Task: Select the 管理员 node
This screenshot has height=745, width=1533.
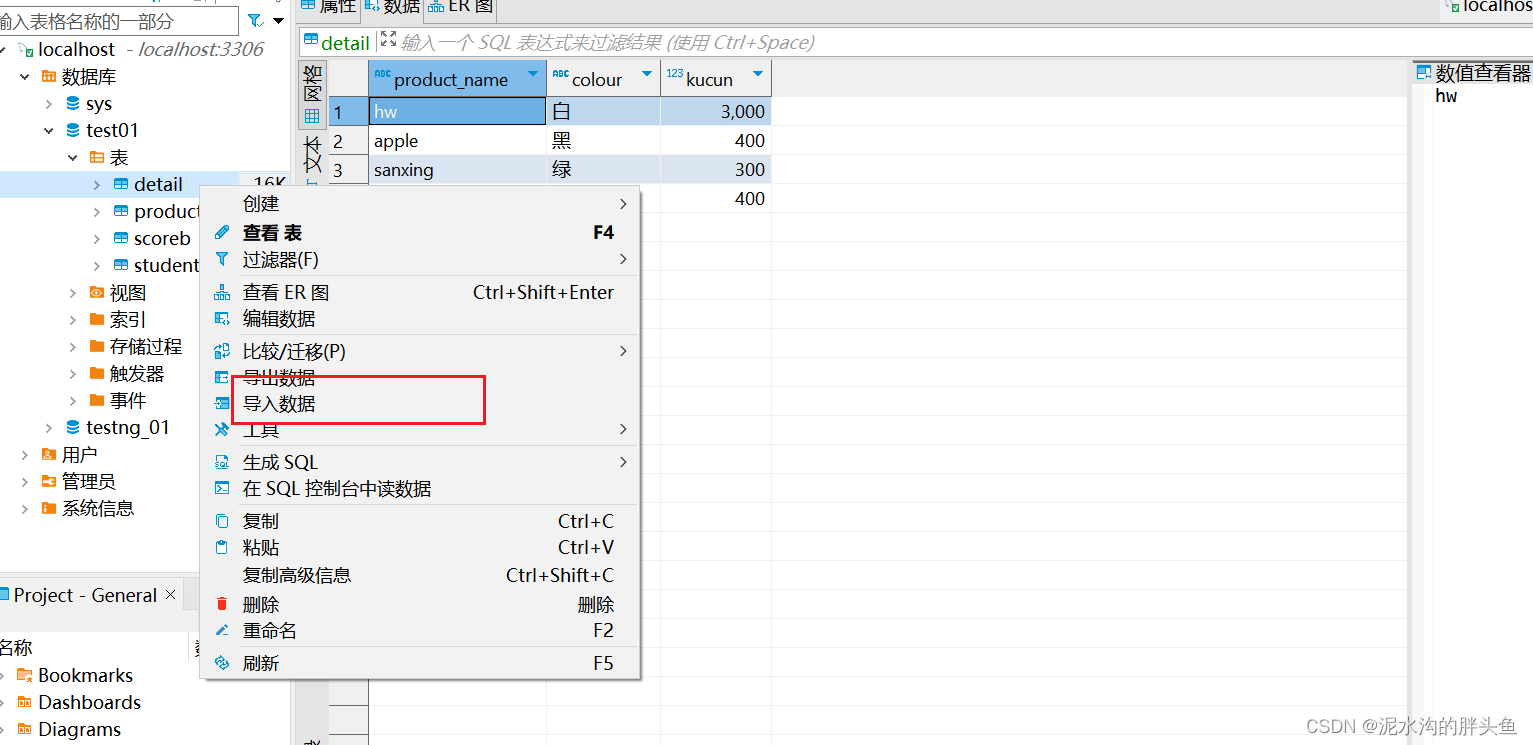Action: click(88, 482)
